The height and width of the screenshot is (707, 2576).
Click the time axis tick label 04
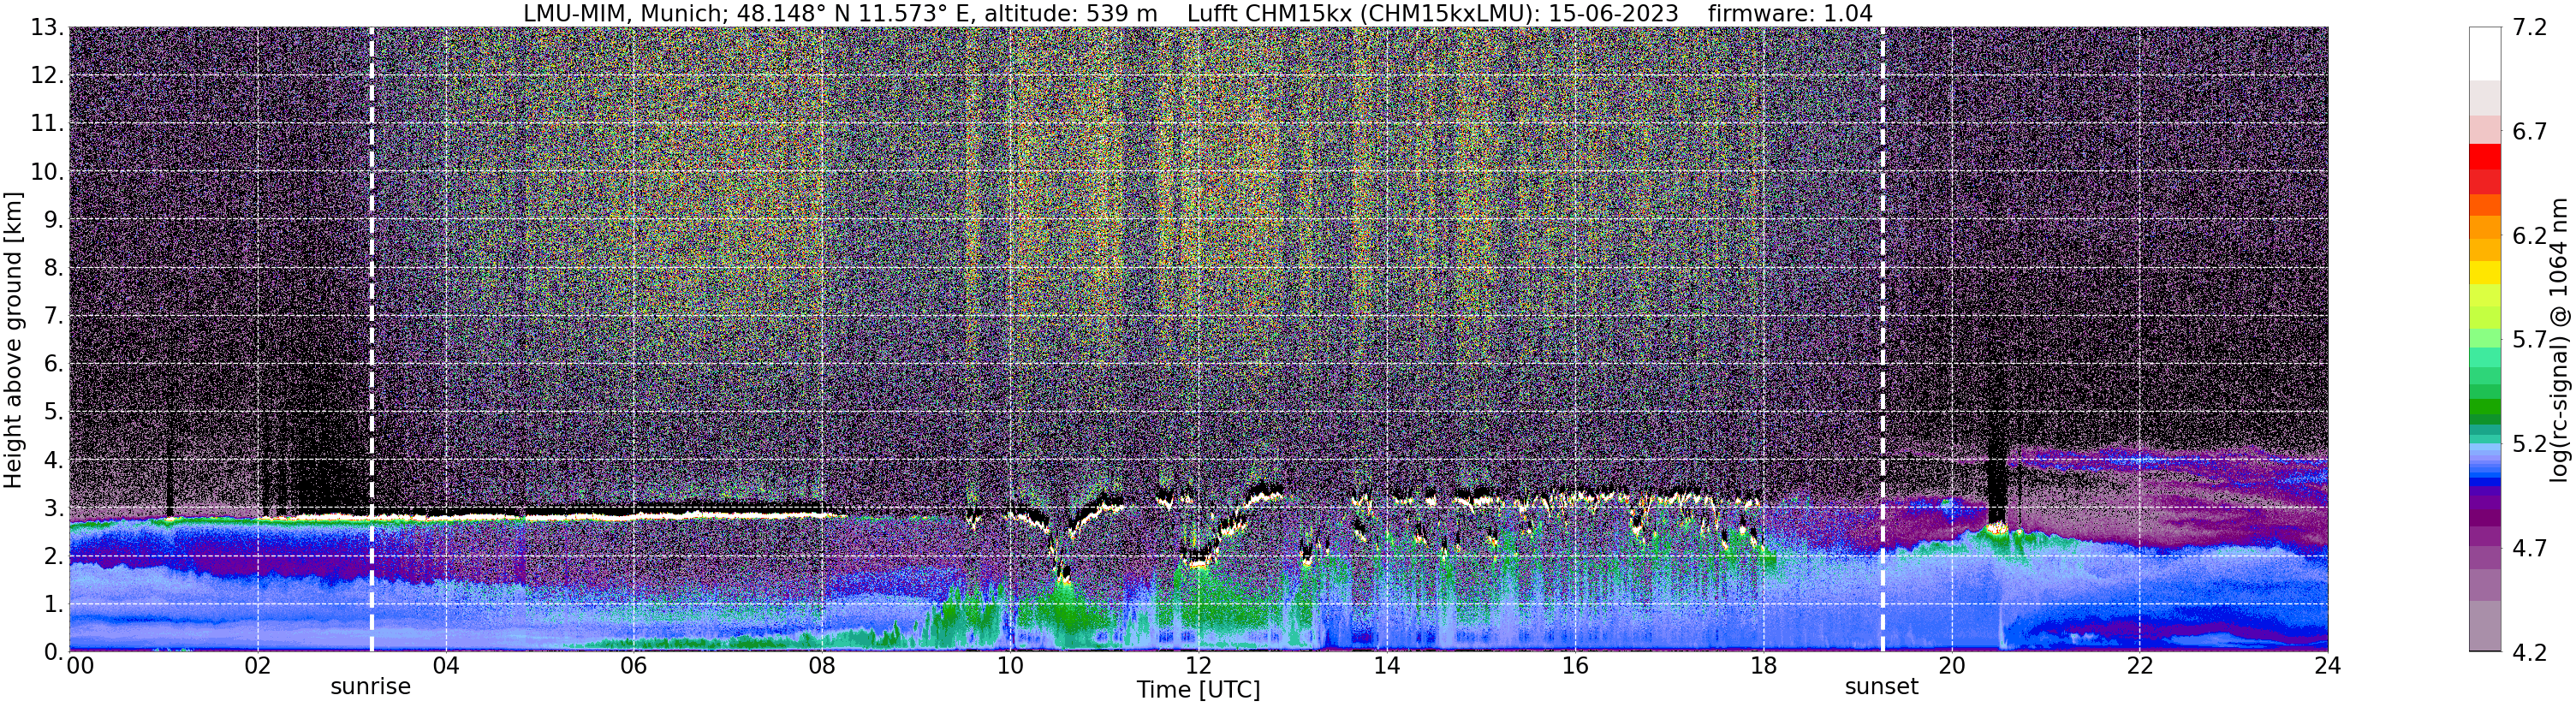click(446, 666)
